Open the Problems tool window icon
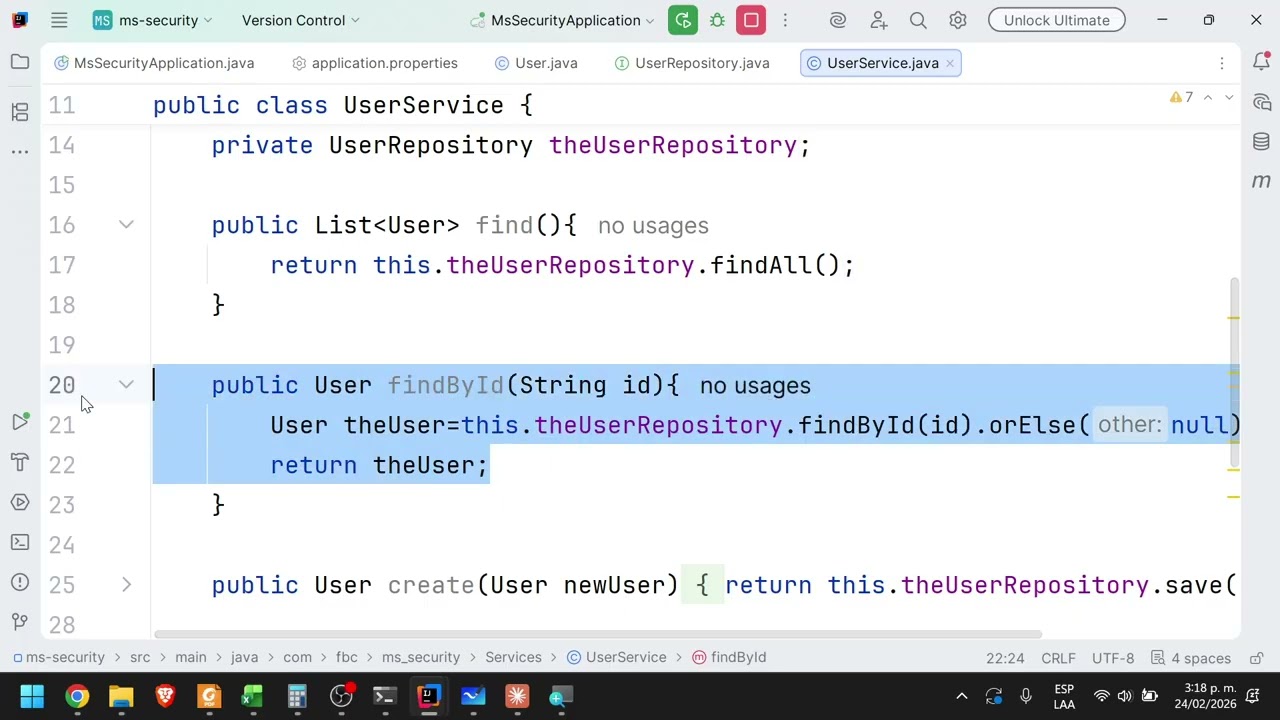 tap(20, 582)
